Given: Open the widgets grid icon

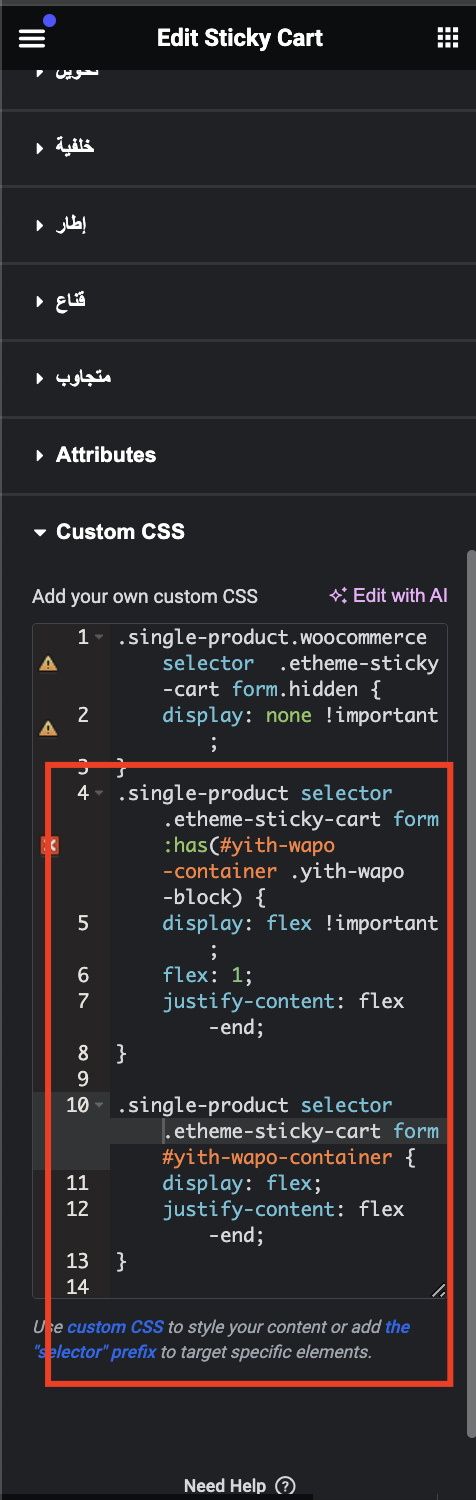Looking at the screenshot, I should pyautogui.click(x=447, y=38).
